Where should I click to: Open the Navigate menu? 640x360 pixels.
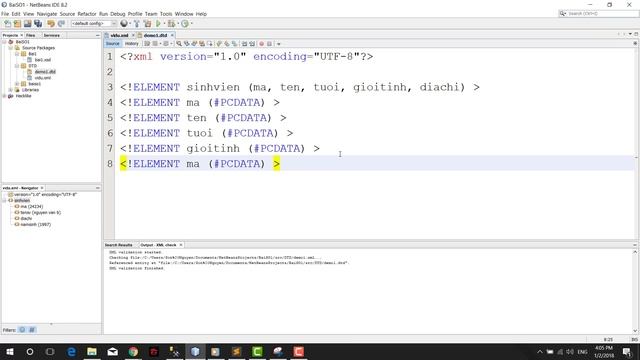[x=47, y=14]
